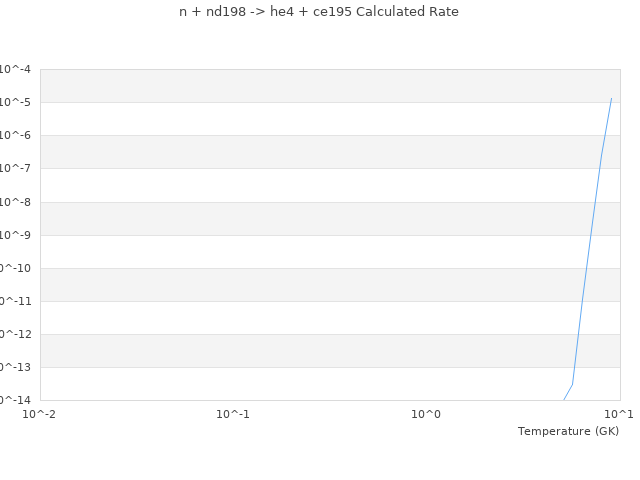Click the 10^-13 y-axis tick label
640x480 pixels.
[x=14, y=367]
